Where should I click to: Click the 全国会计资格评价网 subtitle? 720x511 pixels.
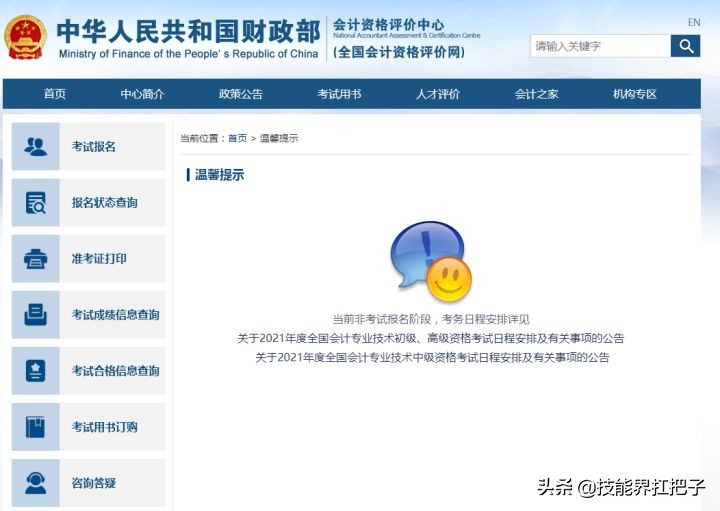tap(399, 52)
